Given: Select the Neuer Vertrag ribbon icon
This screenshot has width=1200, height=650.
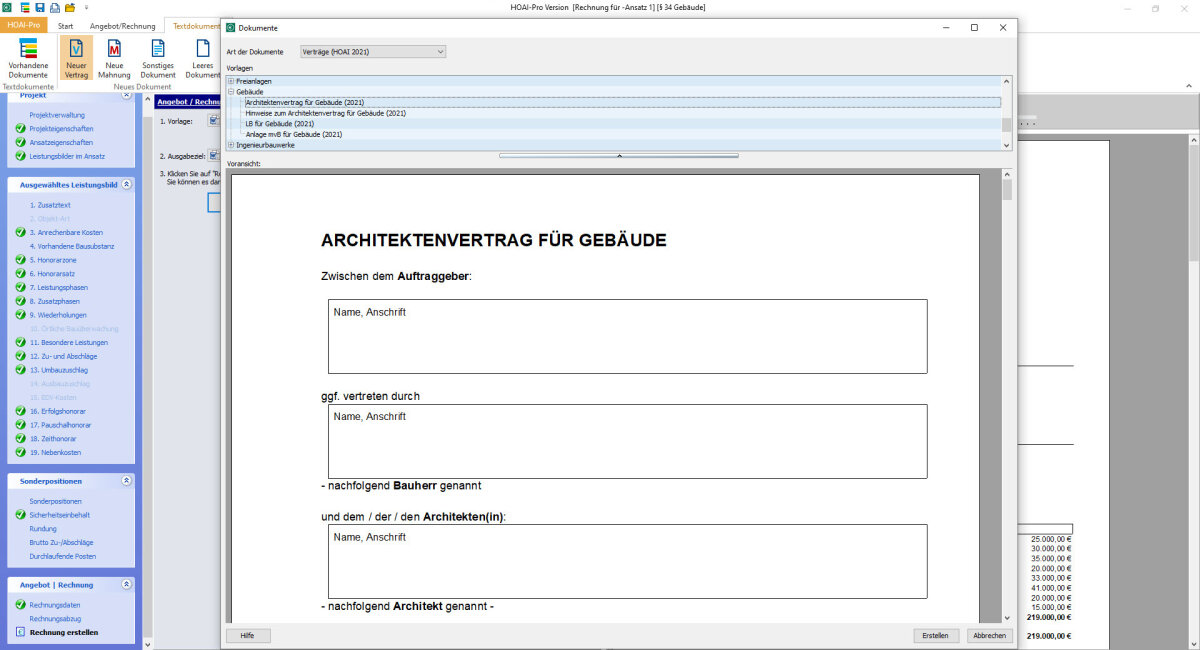Looking at the screenshot, I should coord(76,58).
